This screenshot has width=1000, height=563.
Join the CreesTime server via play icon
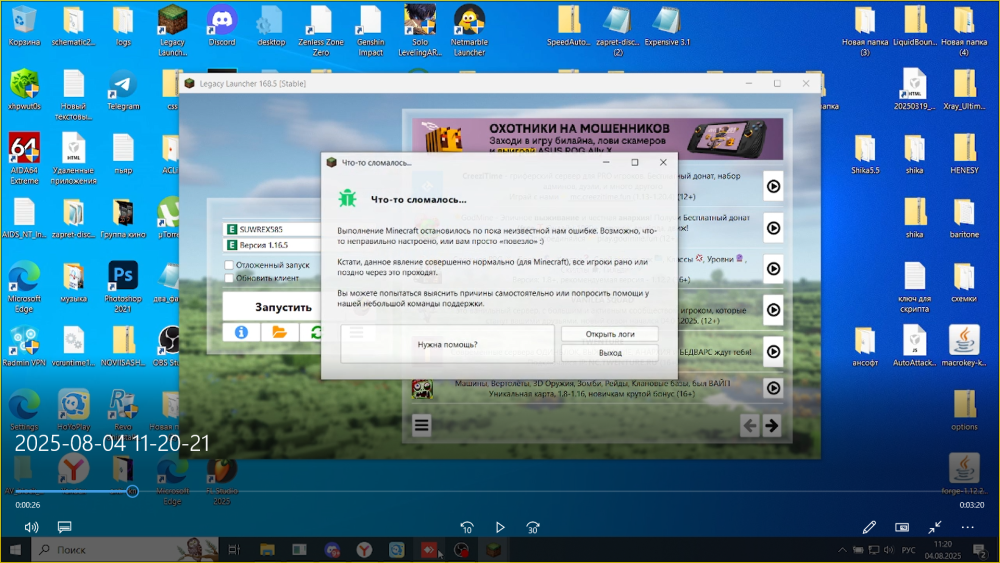point(773,186)
